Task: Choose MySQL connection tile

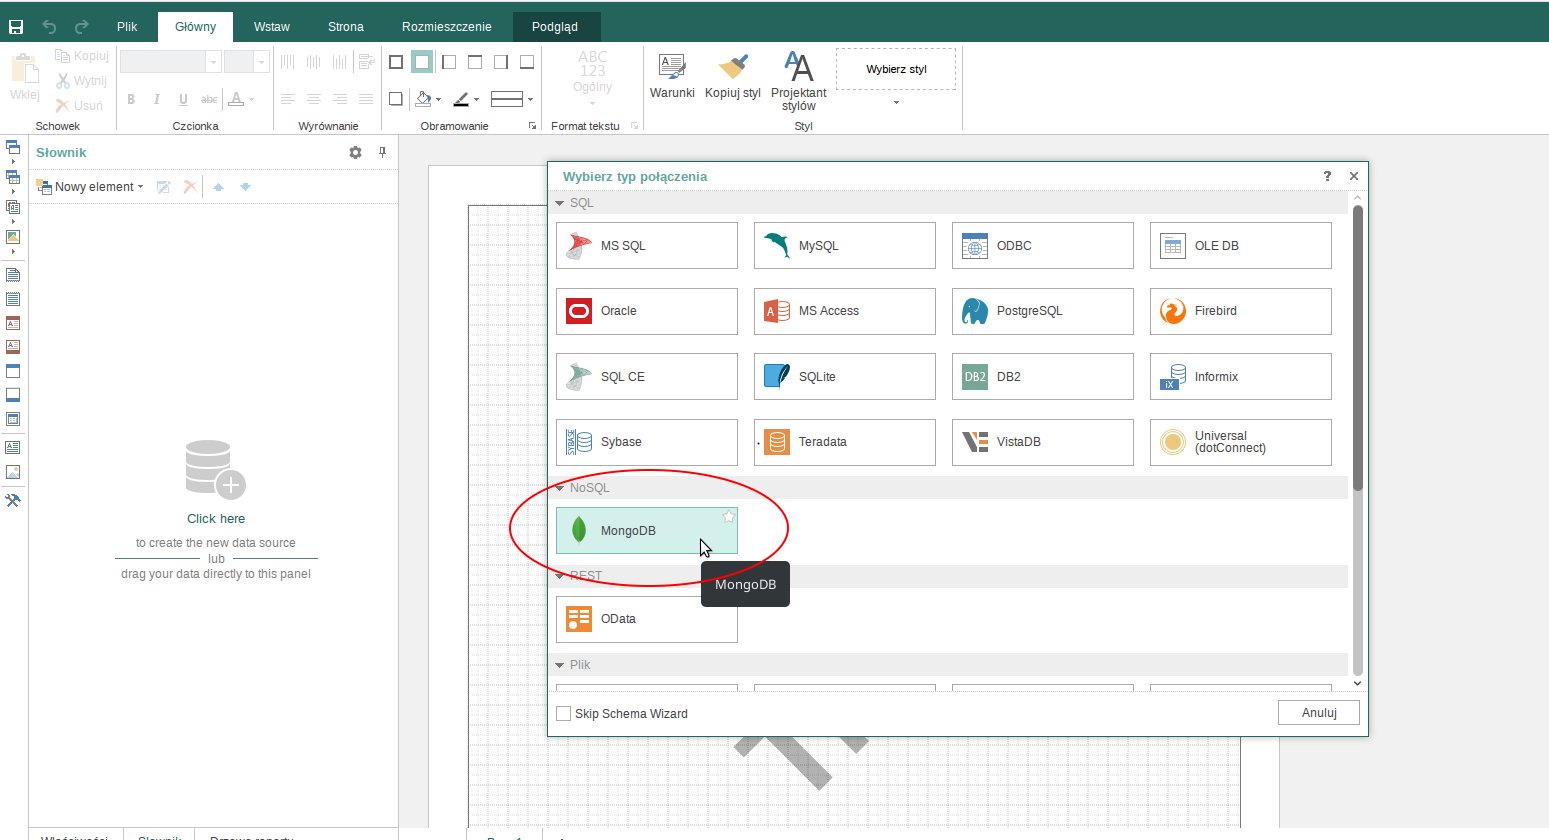Action: tap(845, 245)
